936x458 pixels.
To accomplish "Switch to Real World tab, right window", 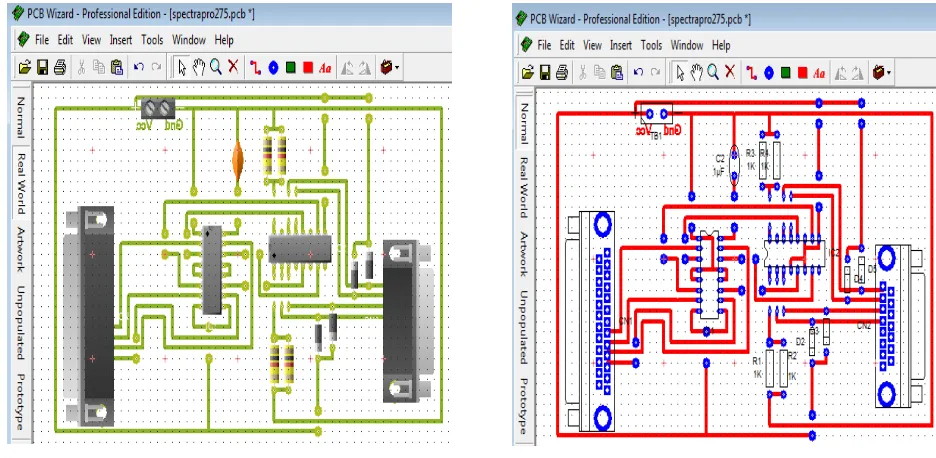I will point(524,187).
